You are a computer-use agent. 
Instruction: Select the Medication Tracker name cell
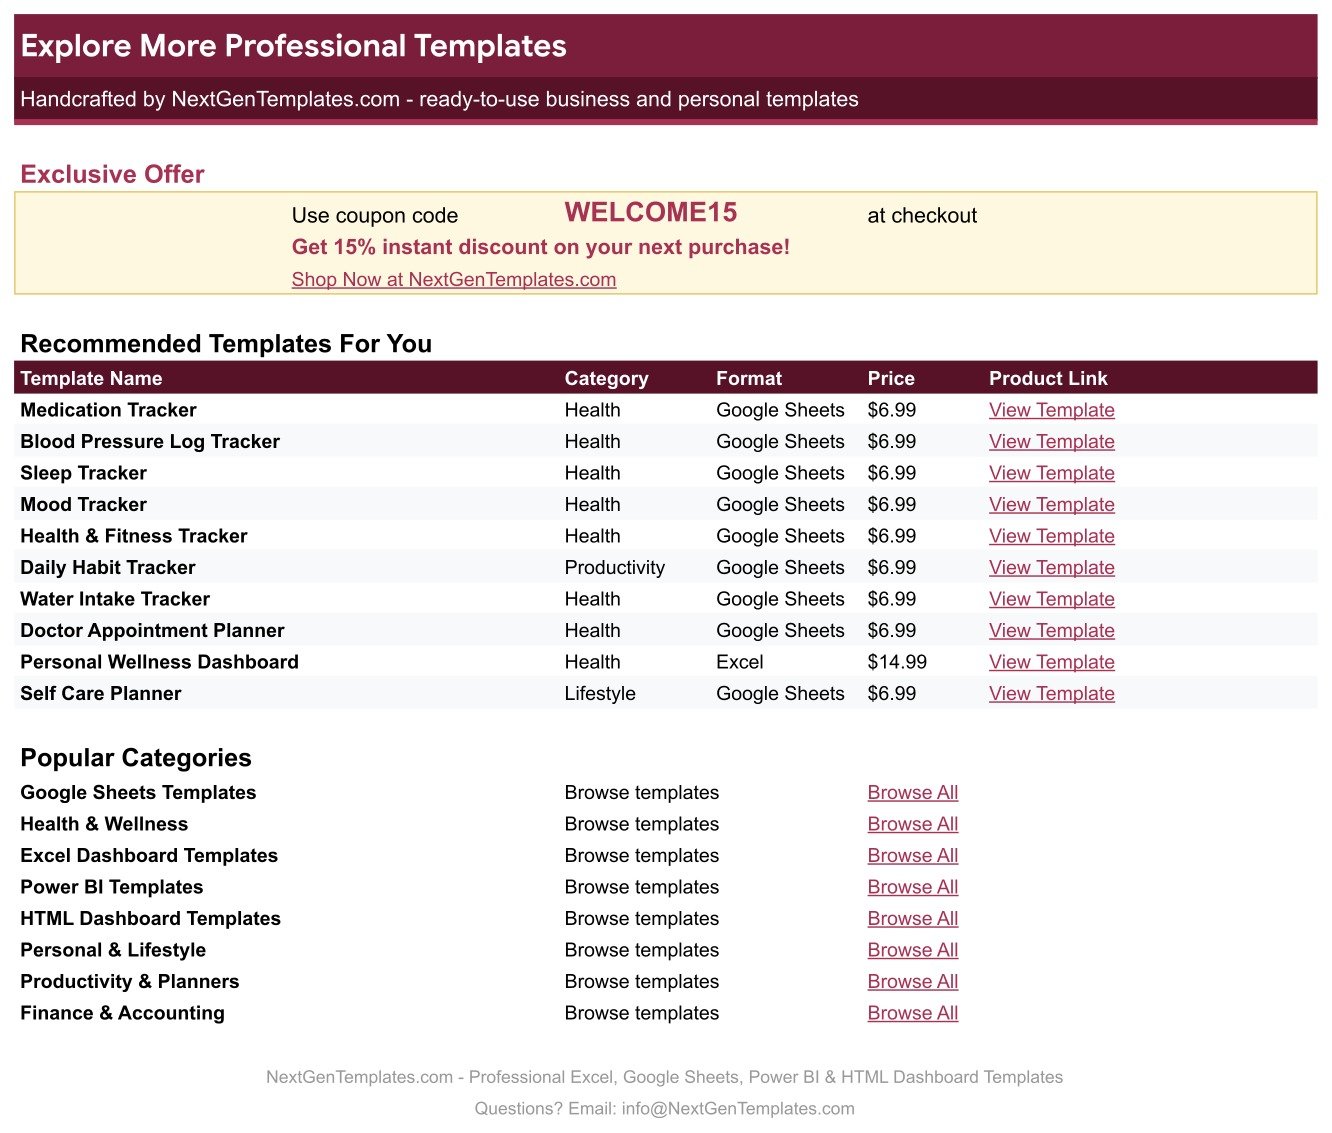coord(108,410)
